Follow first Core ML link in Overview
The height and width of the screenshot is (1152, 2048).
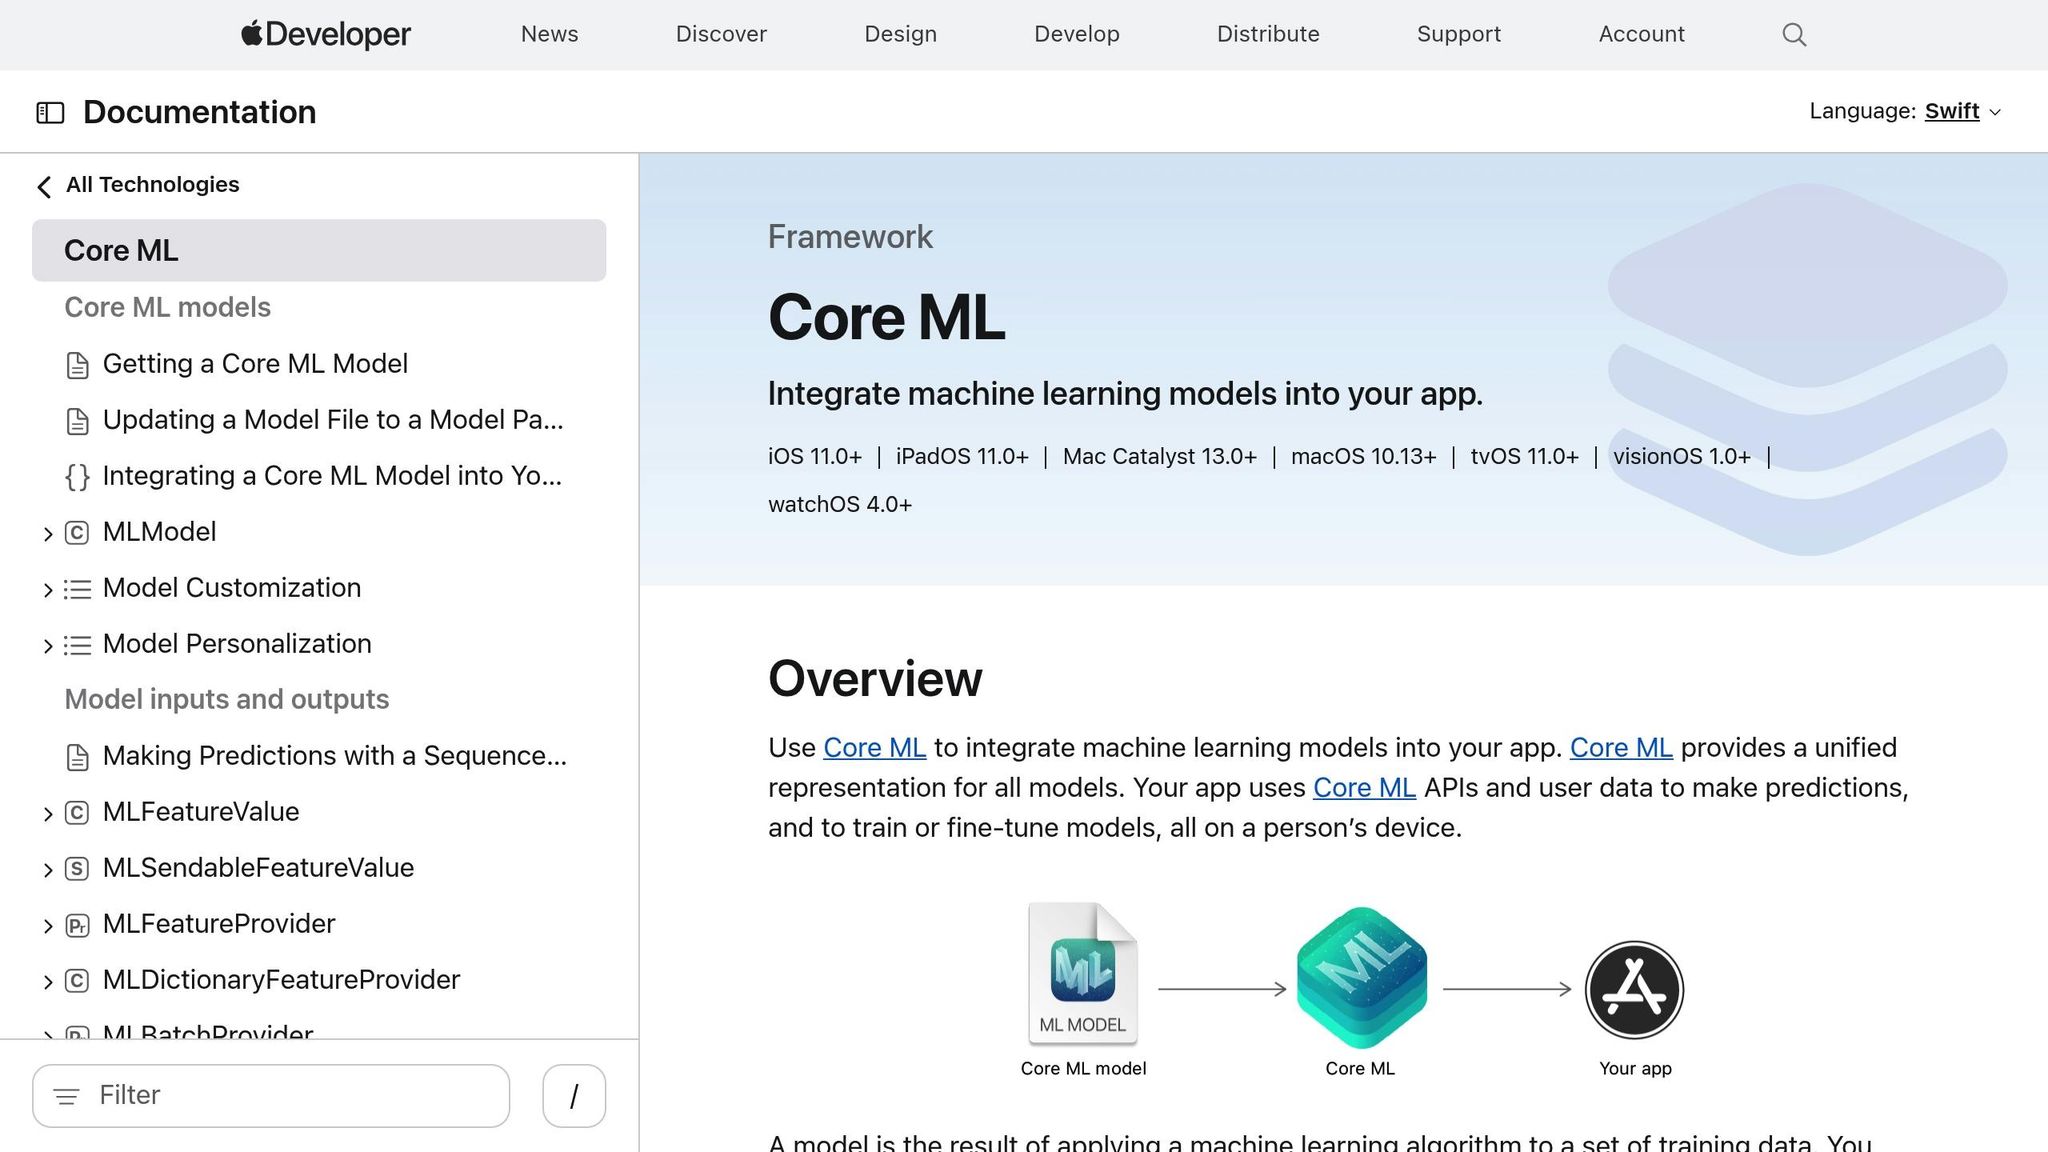(x=874, y=748)
